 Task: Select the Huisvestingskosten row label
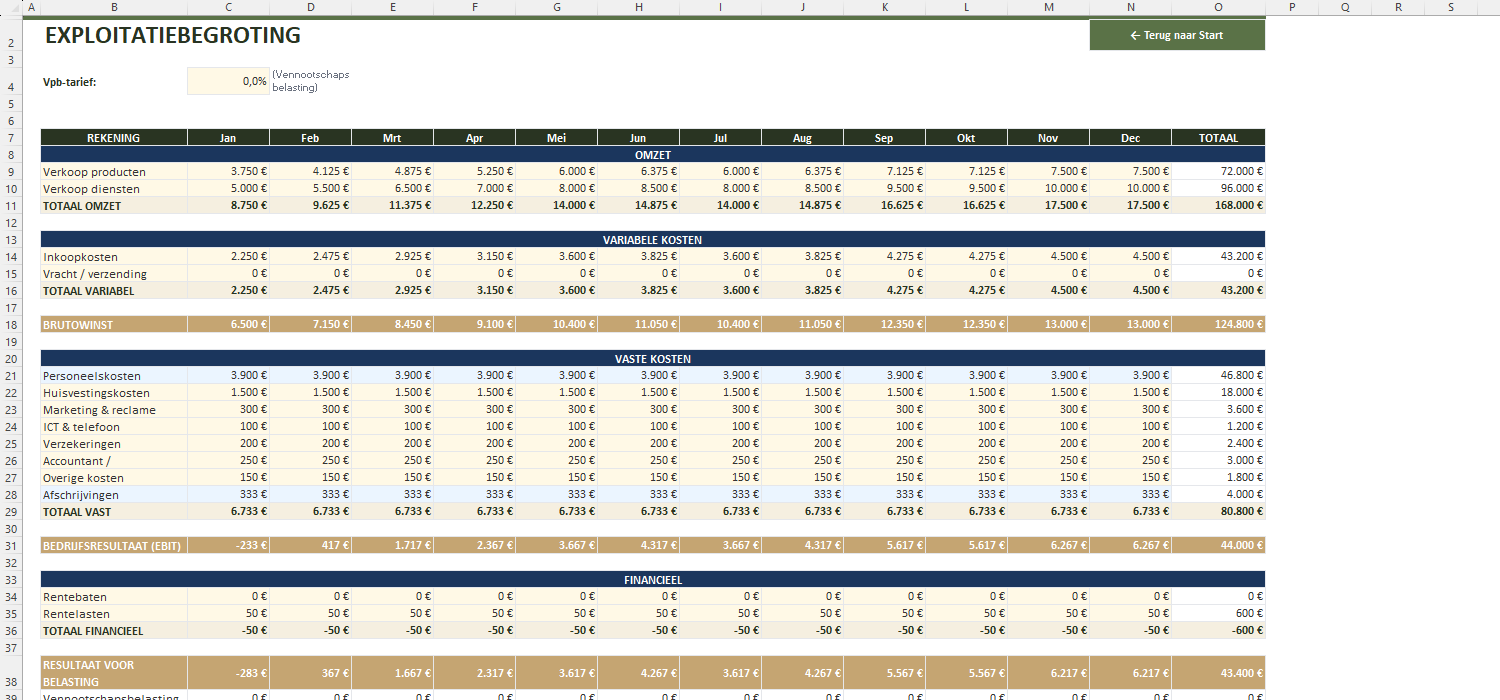tap(114, 393)
